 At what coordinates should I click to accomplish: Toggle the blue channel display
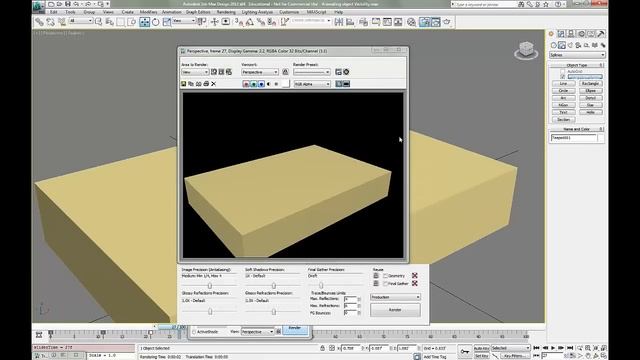click(x=261, y=84)
